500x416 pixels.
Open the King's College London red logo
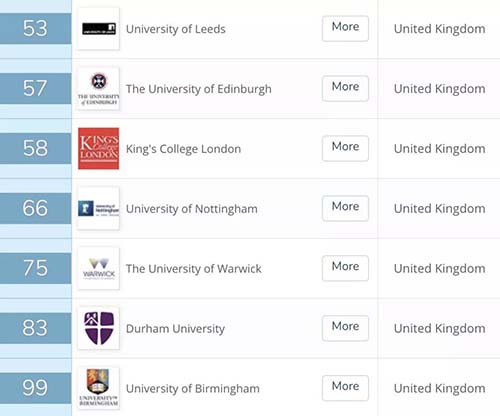[98, 149]
